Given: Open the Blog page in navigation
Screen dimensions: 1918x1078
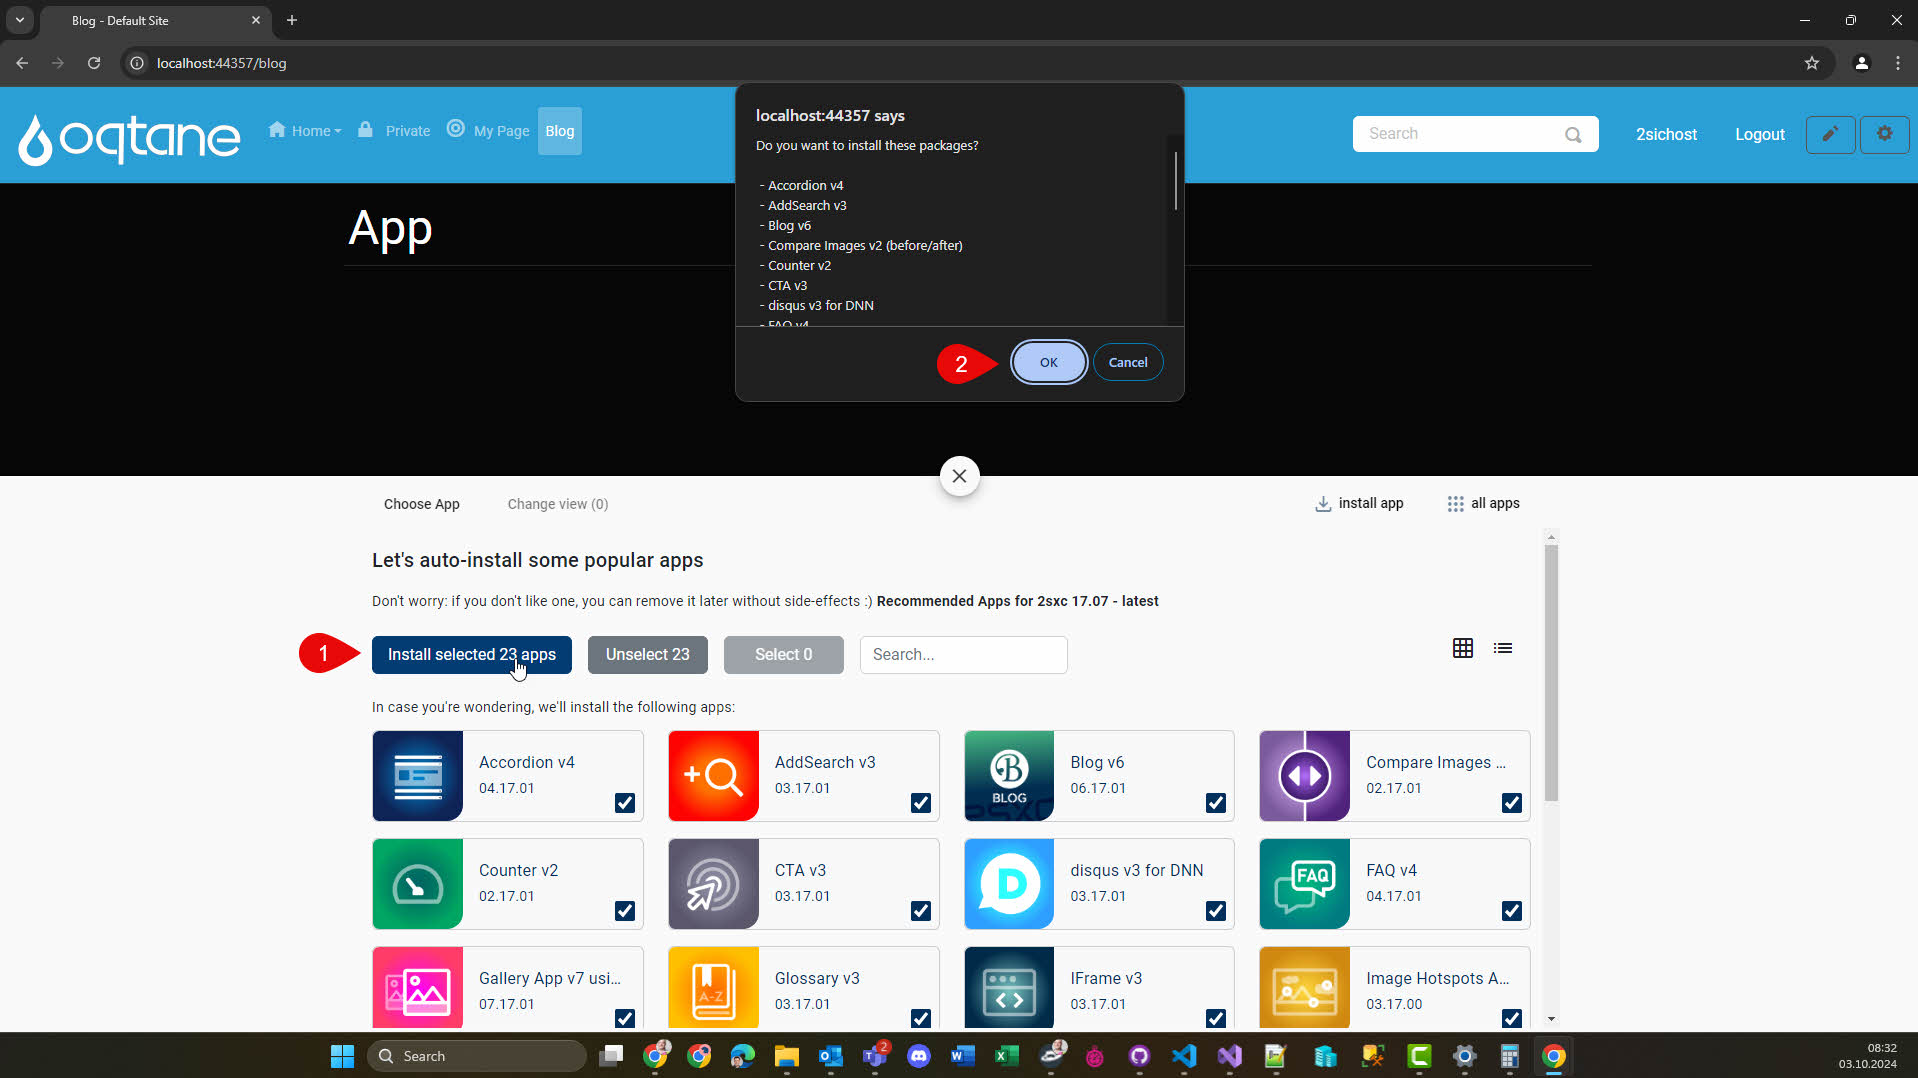Looking at the screenshot, I should click(559, 131).
